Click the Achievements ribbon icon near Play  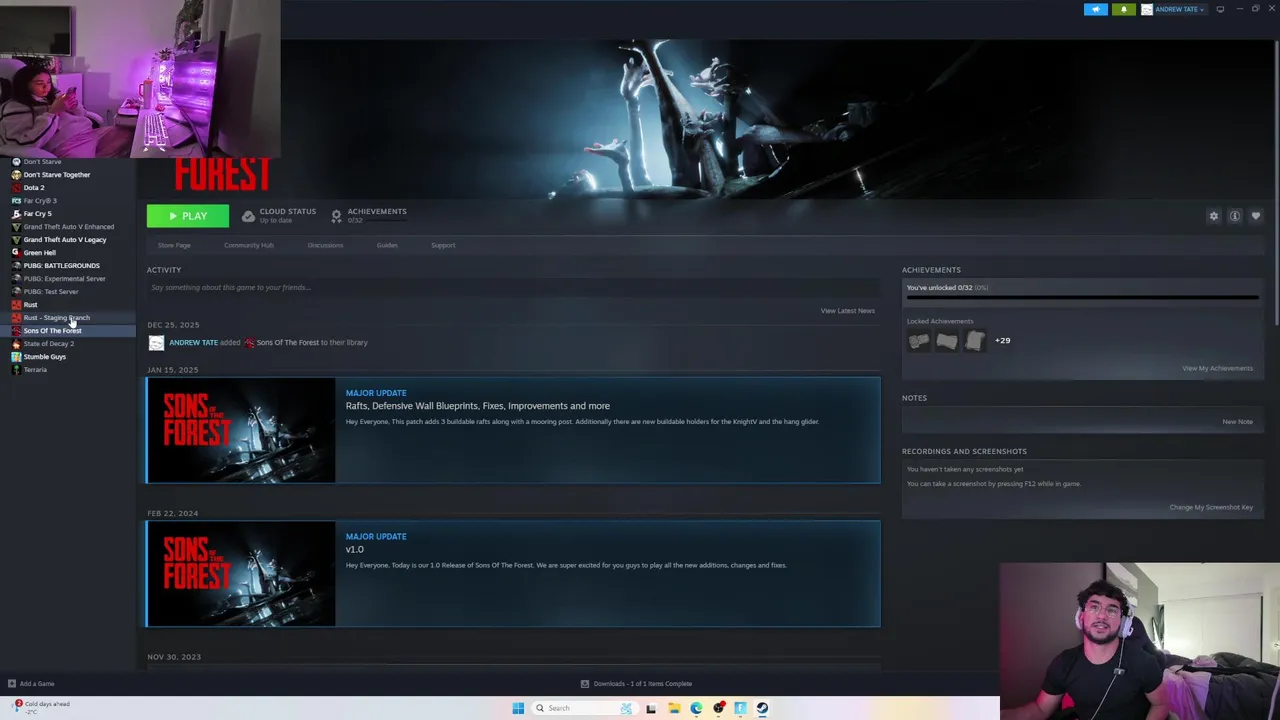click(x=336, y=216)
